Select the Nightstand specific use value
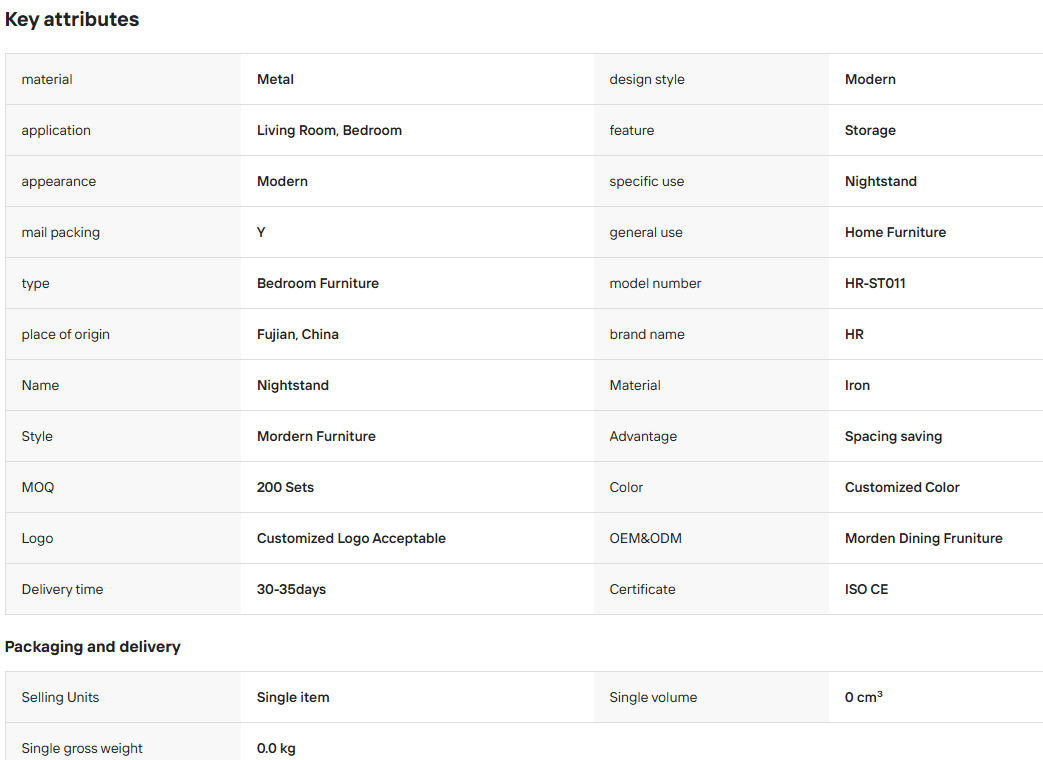This screenshot has height=760, width=1043. (881, 182)
